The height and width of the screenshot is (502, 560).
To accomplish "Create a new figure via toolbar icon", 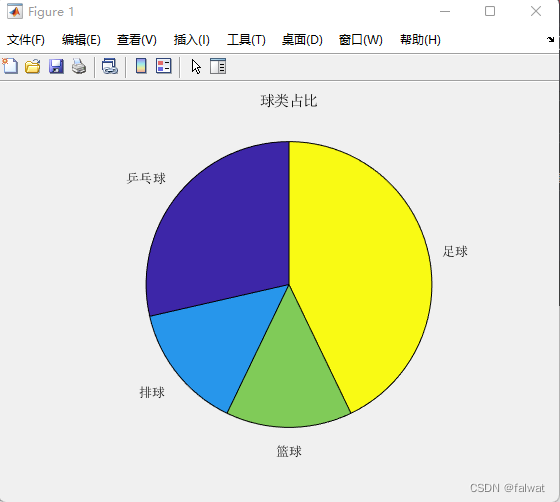I will [10, 66].
